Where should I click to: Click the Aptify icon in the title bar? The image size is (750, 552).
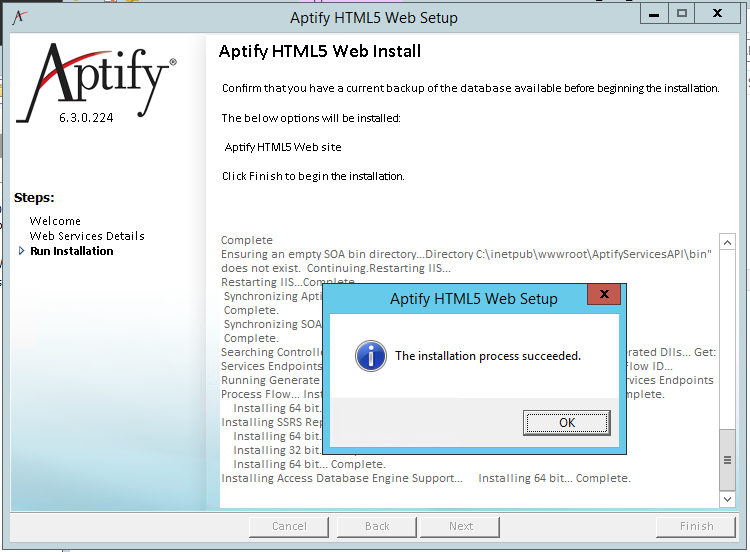19,17
